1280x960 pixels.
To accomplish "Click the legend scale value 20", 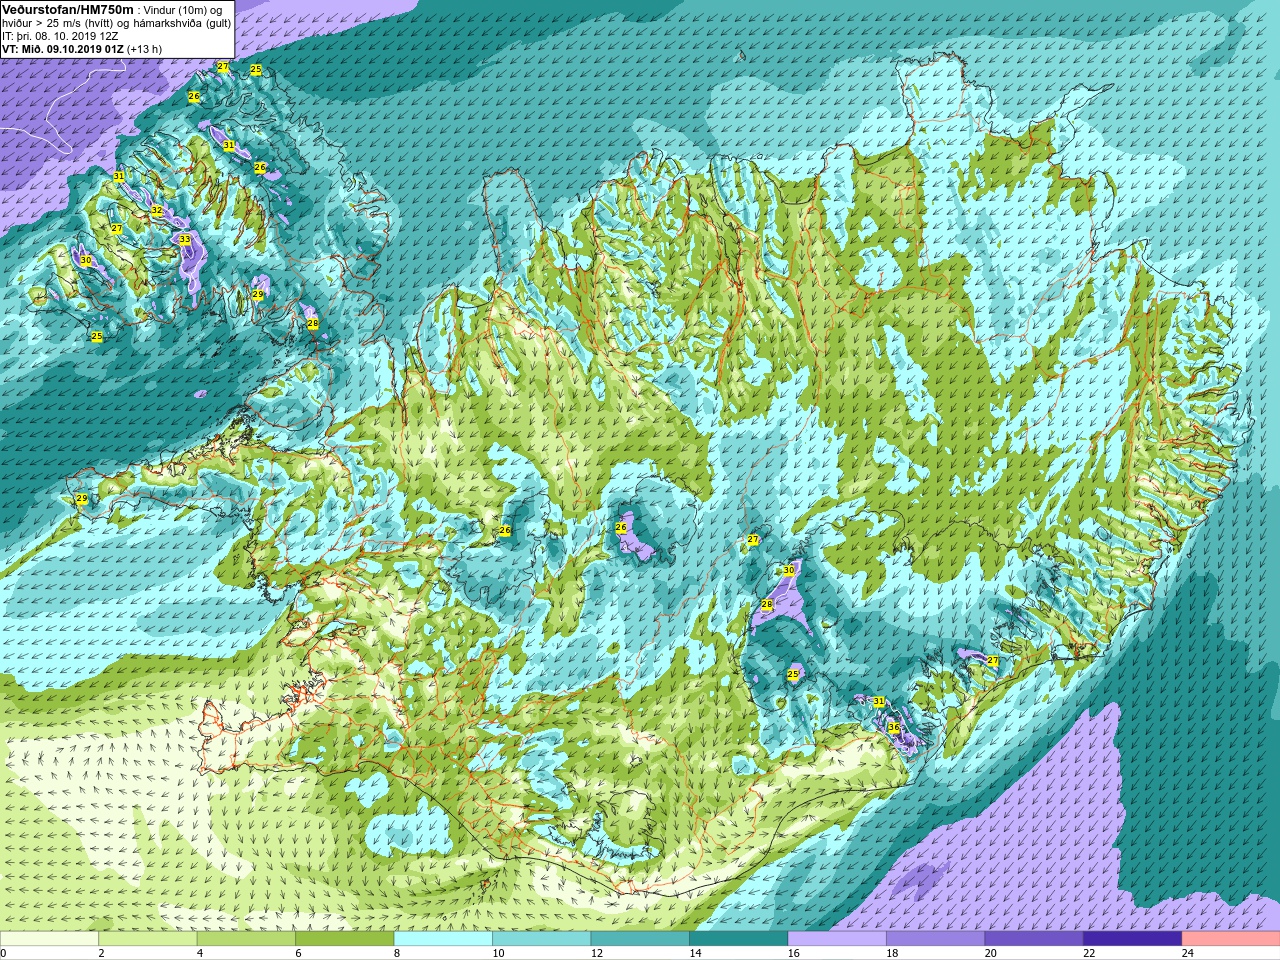I will click(990, 953).
